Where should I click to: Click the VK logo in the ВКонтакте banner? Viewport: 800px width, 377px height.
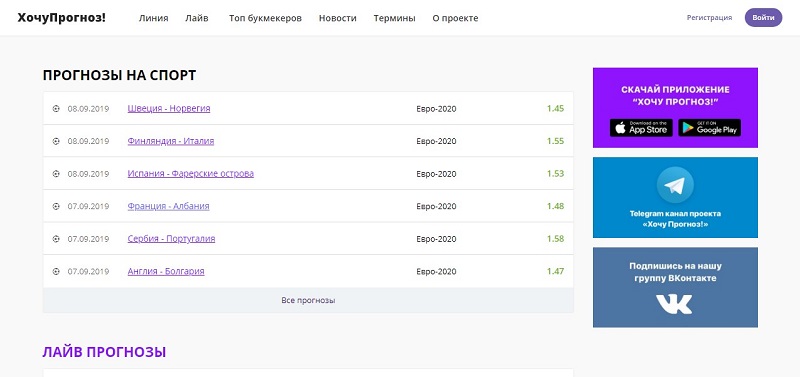point(674,304)
